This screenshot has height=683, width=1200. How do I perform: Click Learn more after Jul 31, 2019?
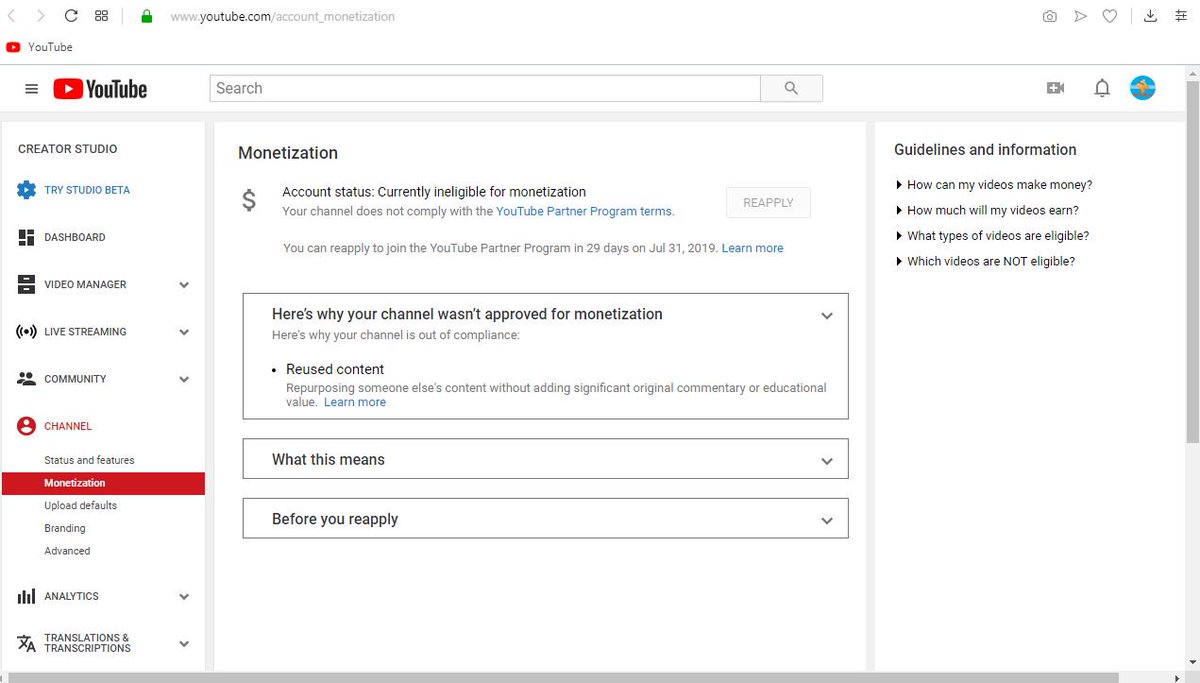(x=752, y=248)
